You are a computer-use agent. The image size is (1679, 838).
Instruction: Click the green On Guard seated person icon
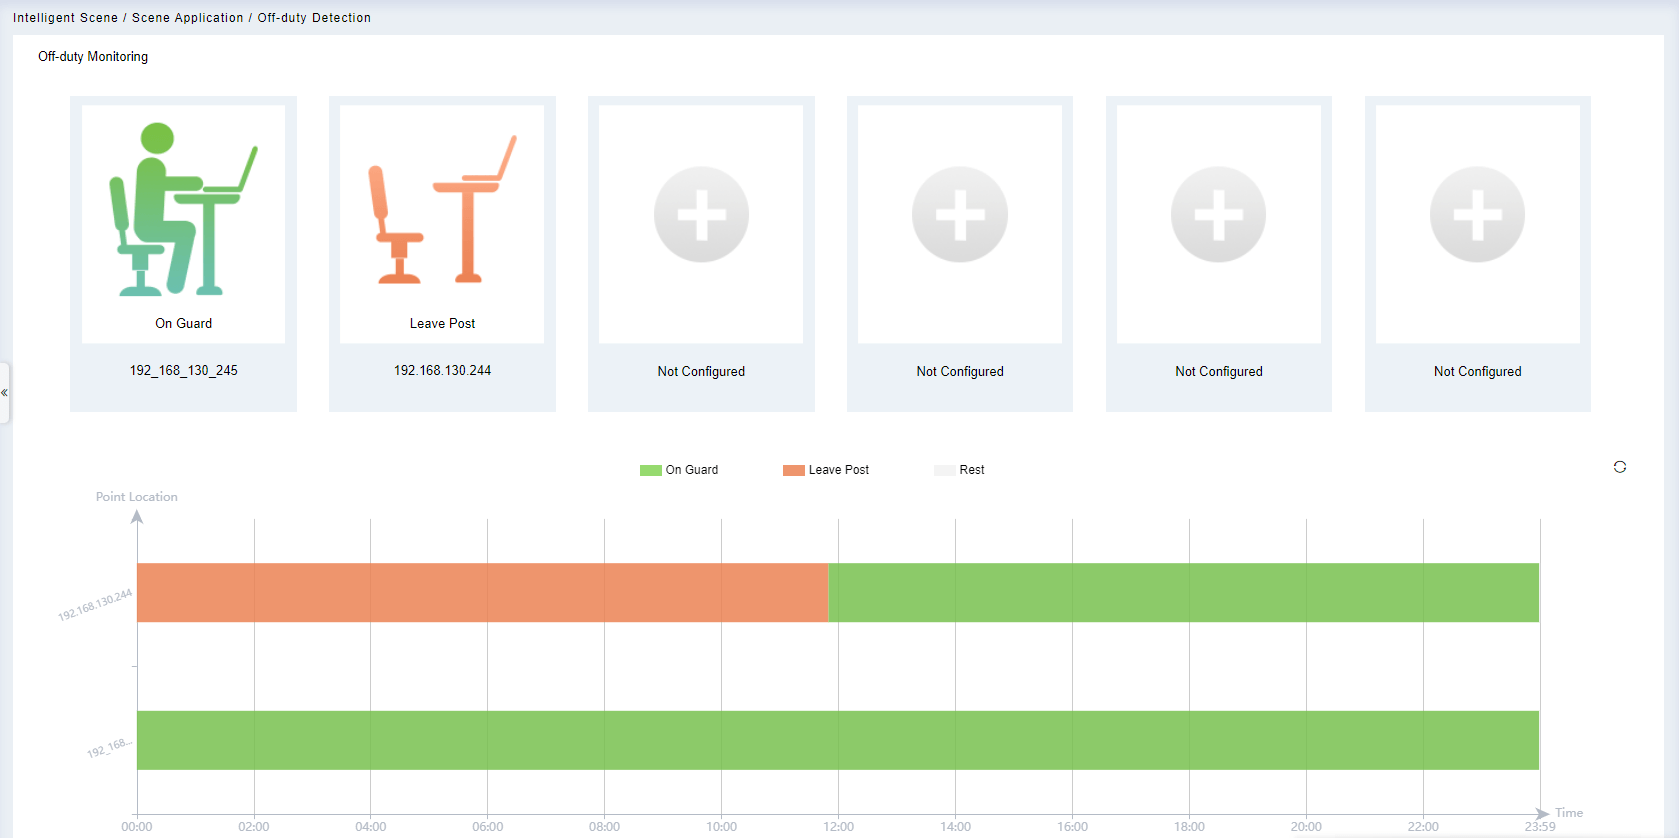pos(183,210)
